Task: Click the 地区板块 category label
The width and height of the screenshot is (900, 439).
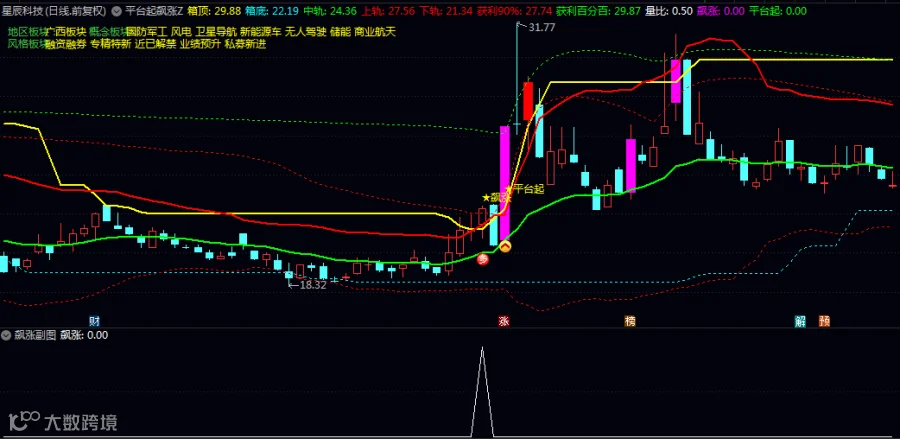Action: point(26,32)
